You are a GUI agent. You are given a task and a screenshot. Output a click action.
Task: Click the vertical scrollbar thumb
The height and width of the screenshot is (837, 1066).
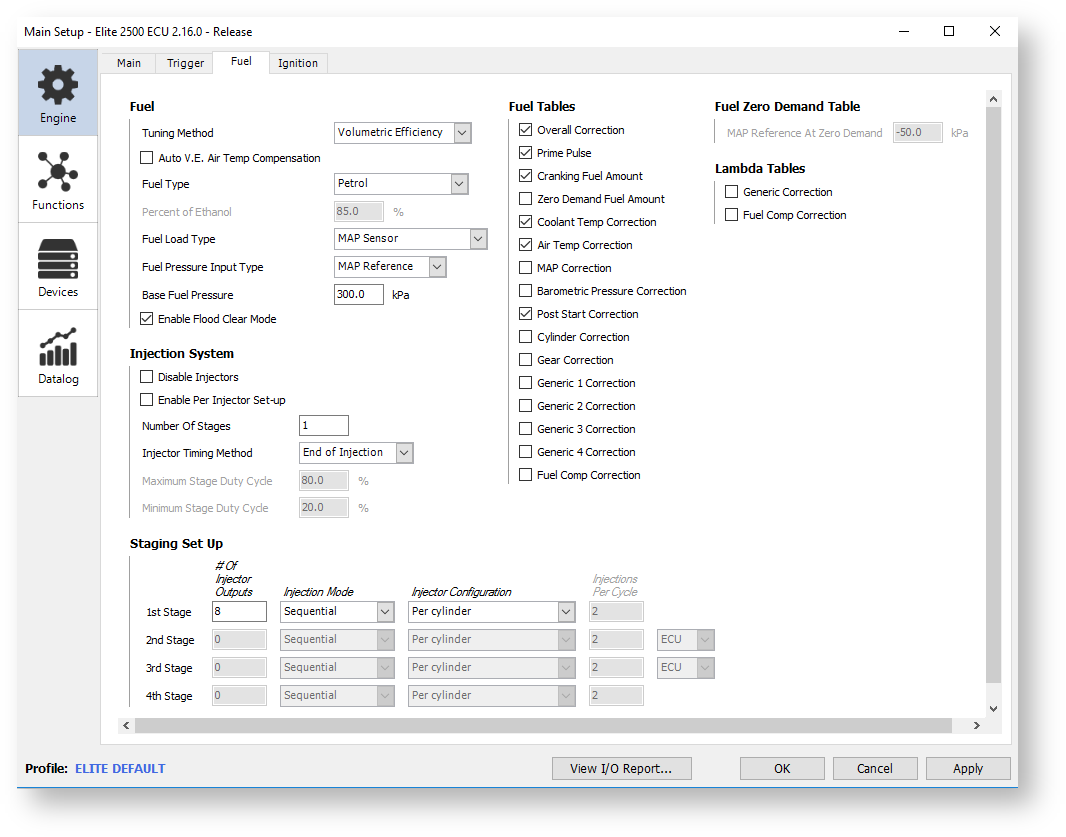pyautogui.click(x=993, y=395)
